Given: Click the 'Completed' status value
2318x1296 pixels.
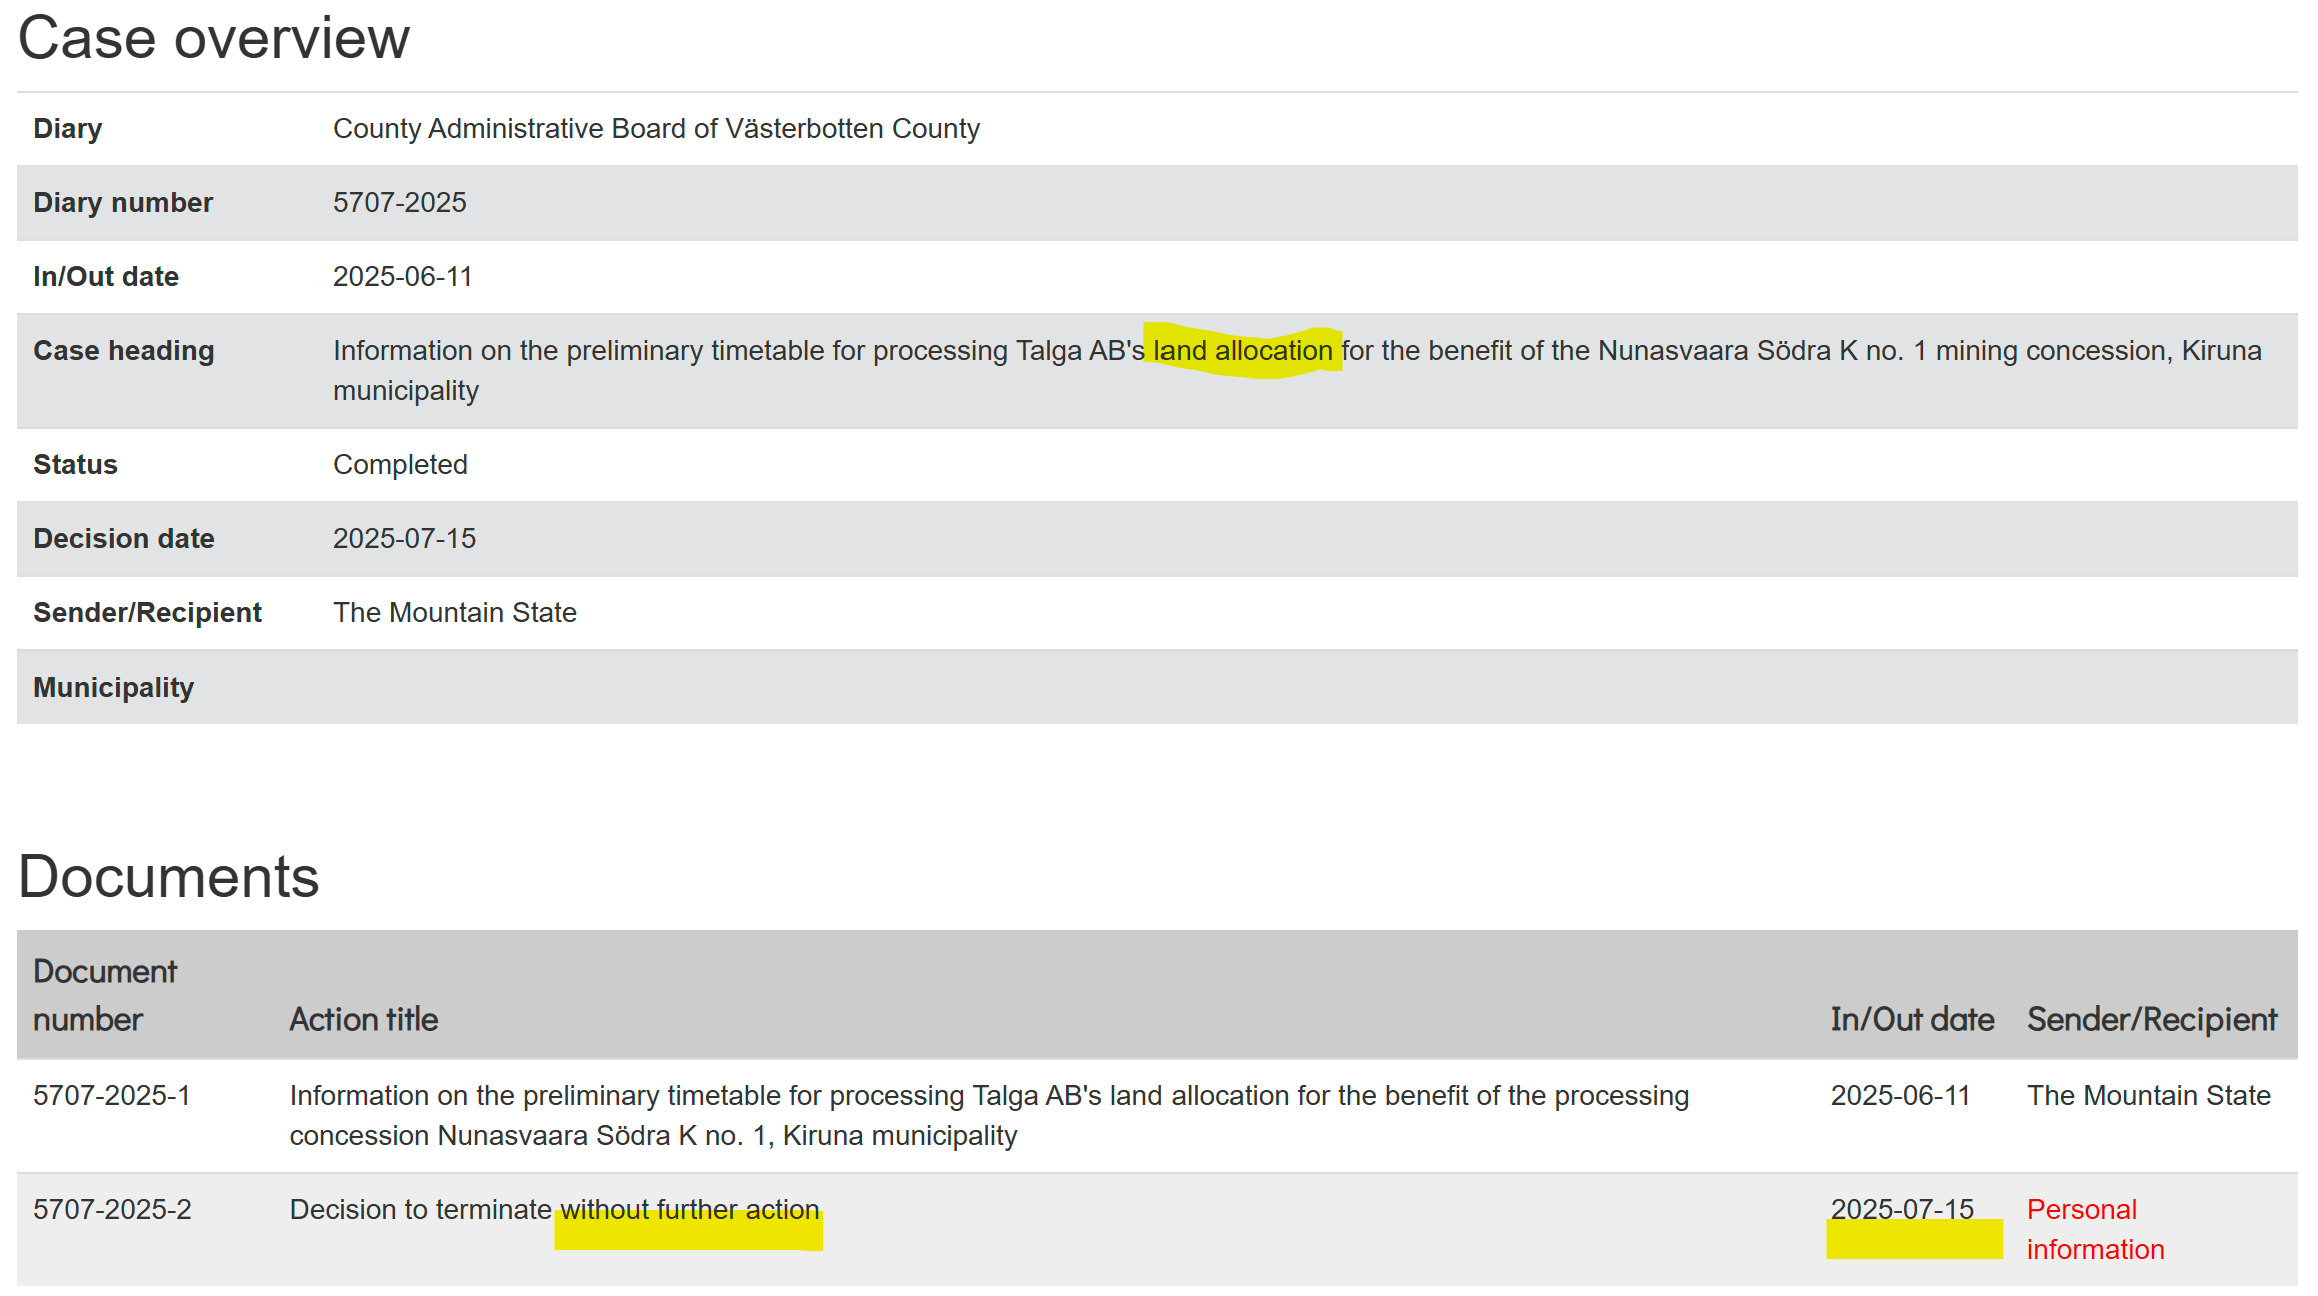Looking at the screenshot, I should tap(400, 465).
